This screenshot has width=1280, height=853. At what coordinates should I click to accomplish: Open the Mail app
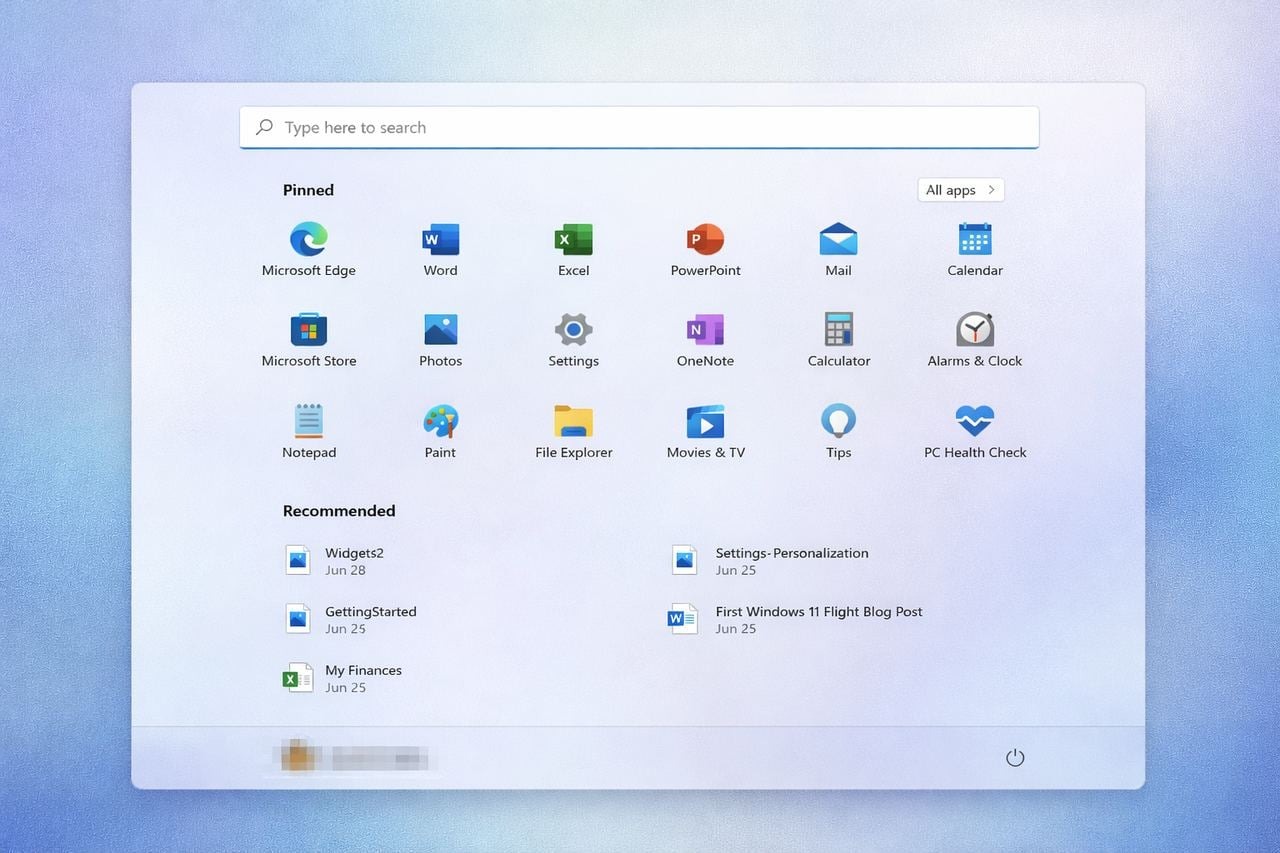coord(838,240)
